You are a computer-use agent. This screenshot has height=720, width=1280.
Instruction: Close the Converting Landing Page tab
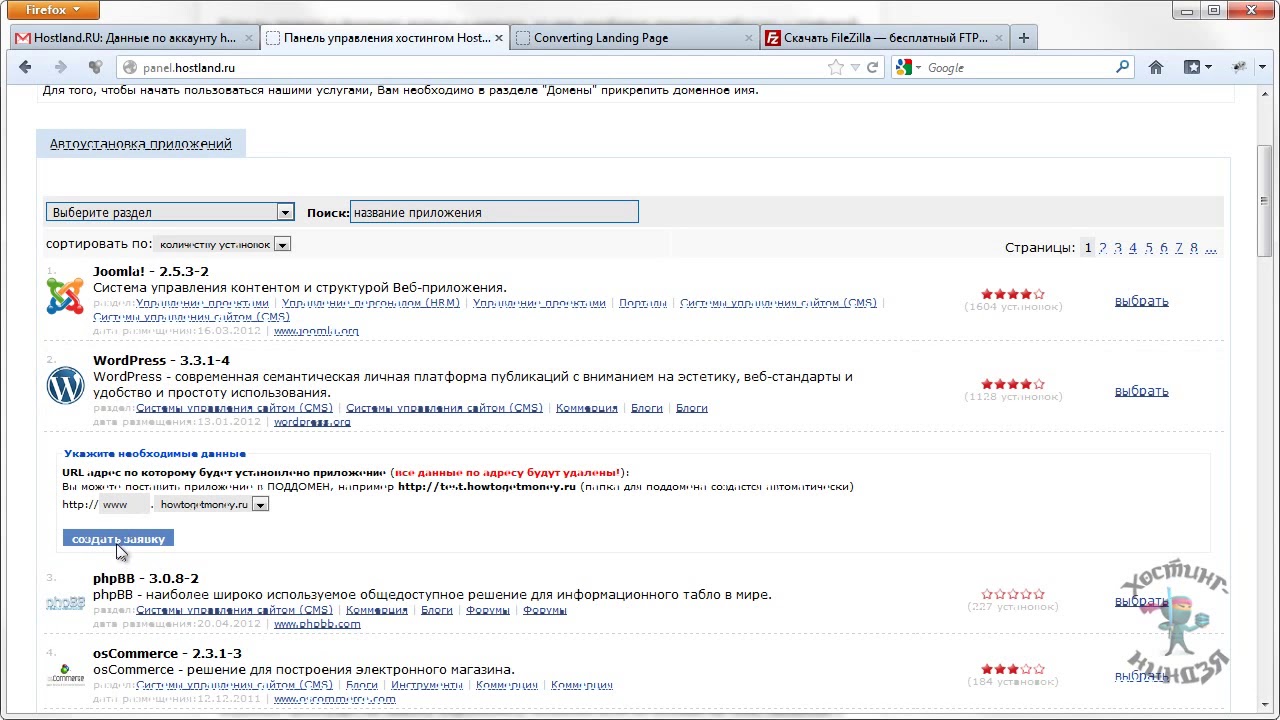pyautogui.click(x=749, y=38)
